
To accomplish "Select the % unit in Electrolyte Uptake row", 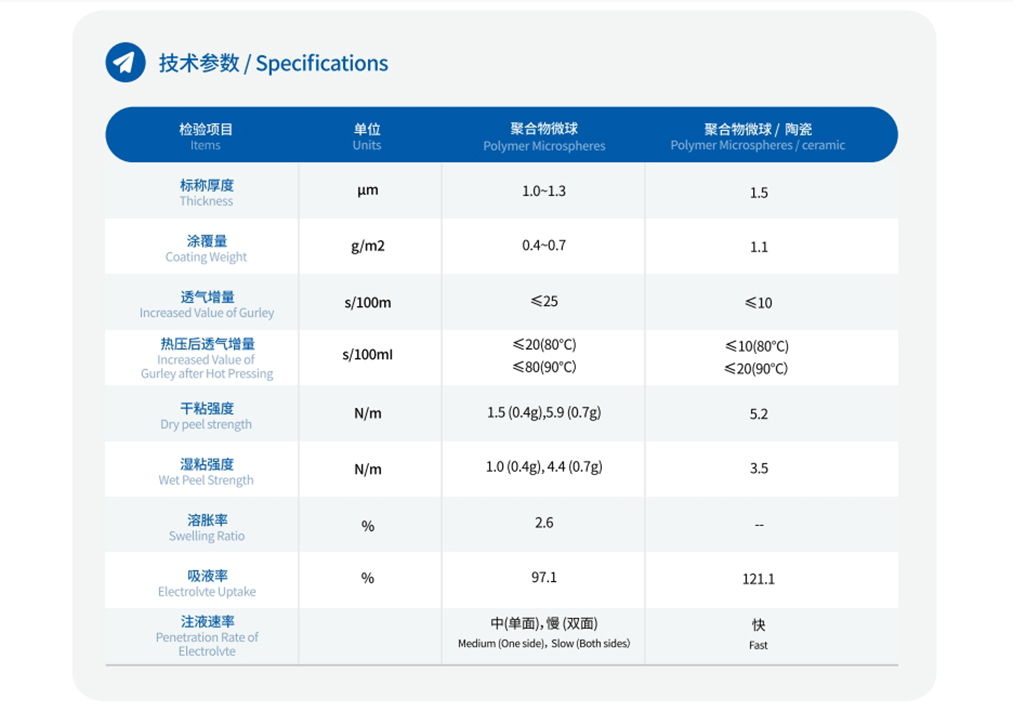I will click(x=368, y=578).
